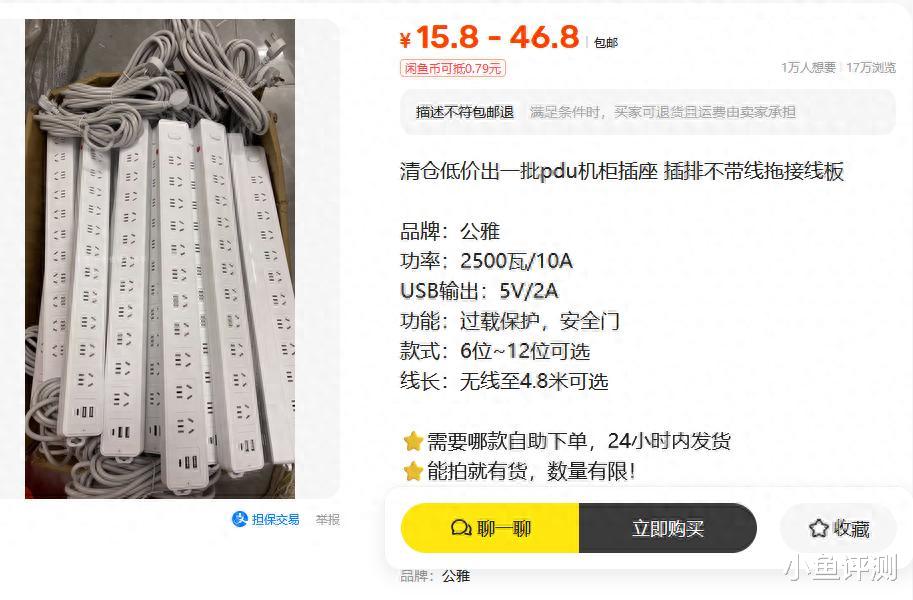Click the blue 担保交易 shield icon

tap(239, 518)
